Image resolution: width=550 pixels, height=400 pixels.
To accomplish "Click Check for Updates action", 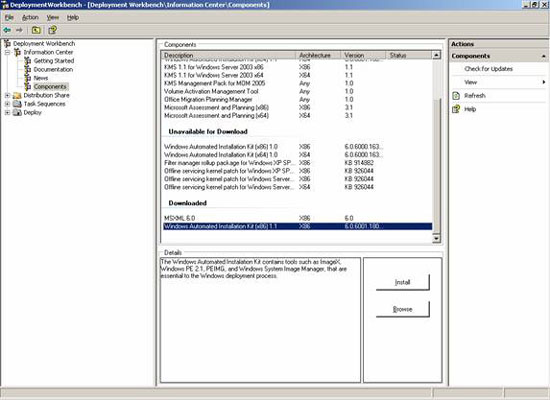I will [489, 69].
